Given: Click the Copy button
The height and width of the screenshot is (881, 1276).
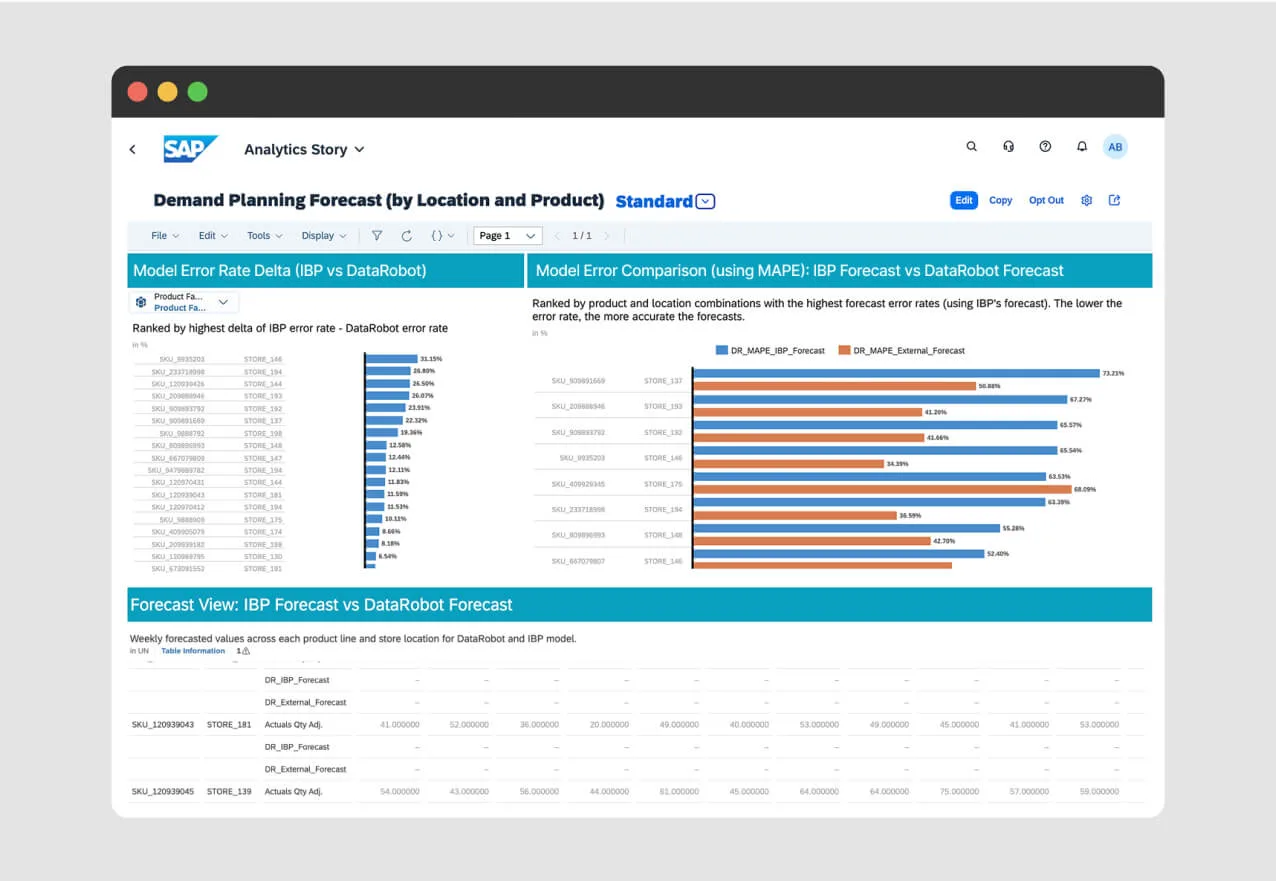Looking at the screenshot, I should (x=1001, y=200).
